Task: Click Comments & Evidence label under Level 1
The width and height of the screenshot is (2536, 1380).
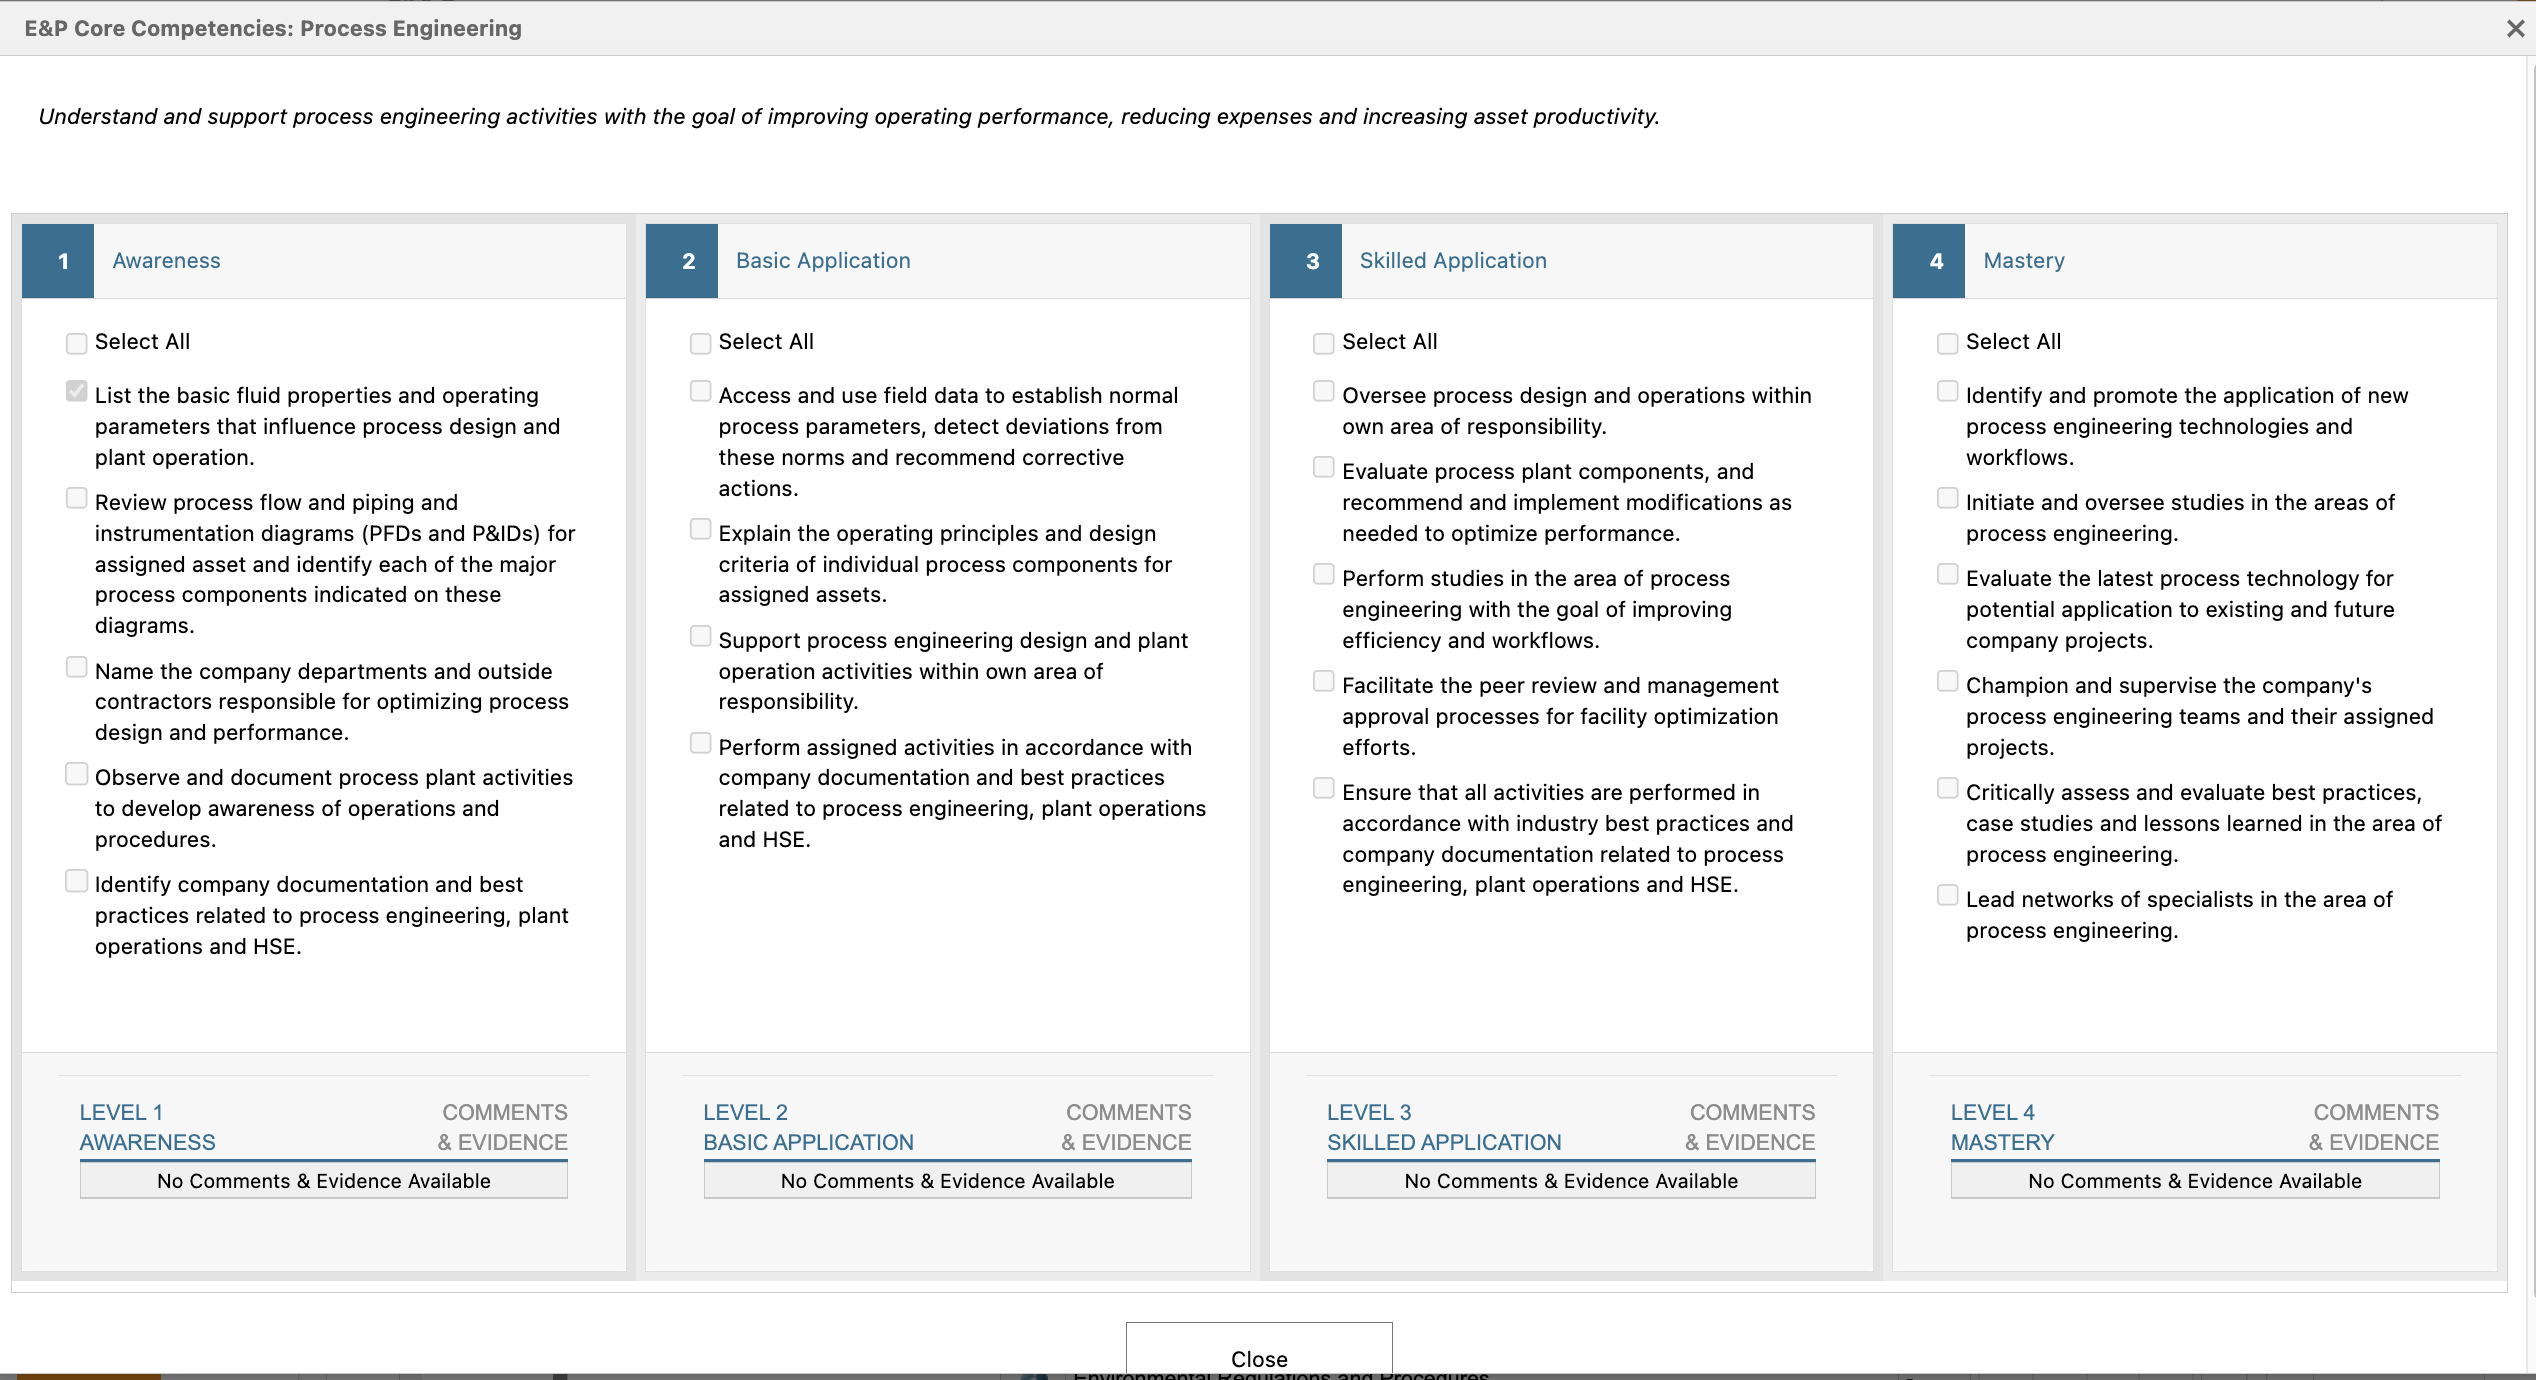Action: [502, 1127]
